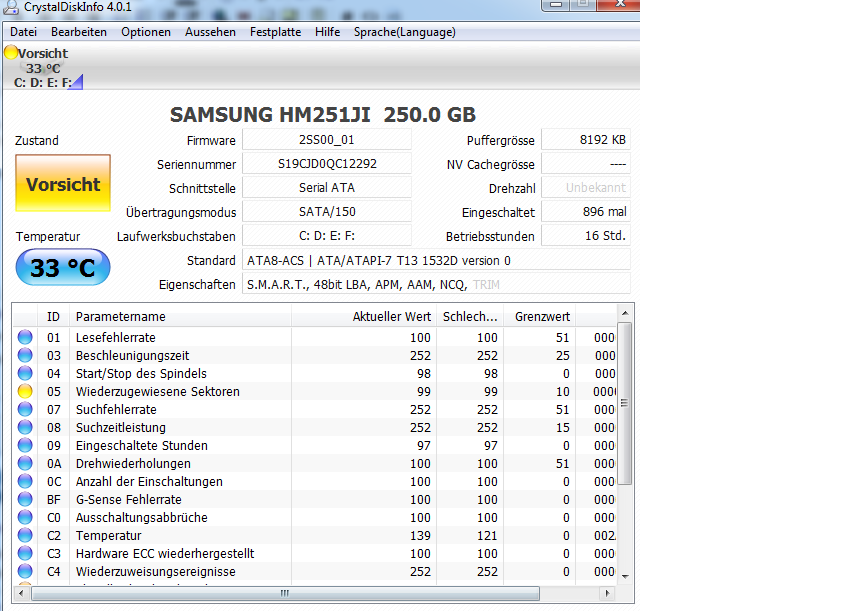Click ID 0C in Anzahl der Einschaltungen row
The width and height of the screenshot is (864, 611).
(x=54, y=482)
